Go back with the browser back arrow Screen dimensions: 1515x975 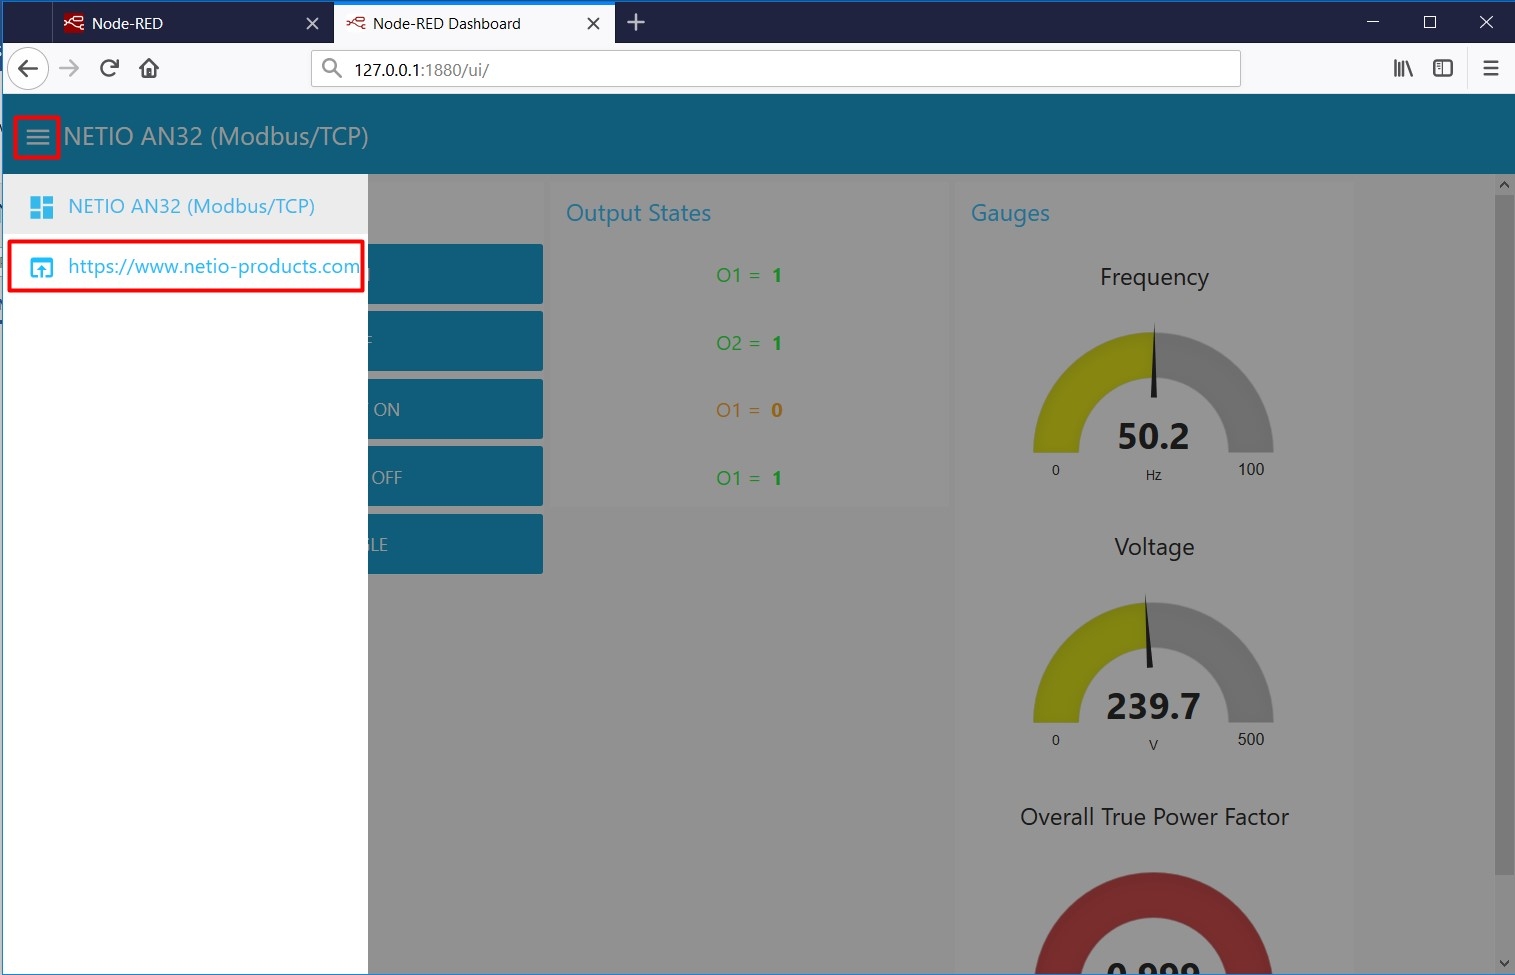(x=28, y=68)
